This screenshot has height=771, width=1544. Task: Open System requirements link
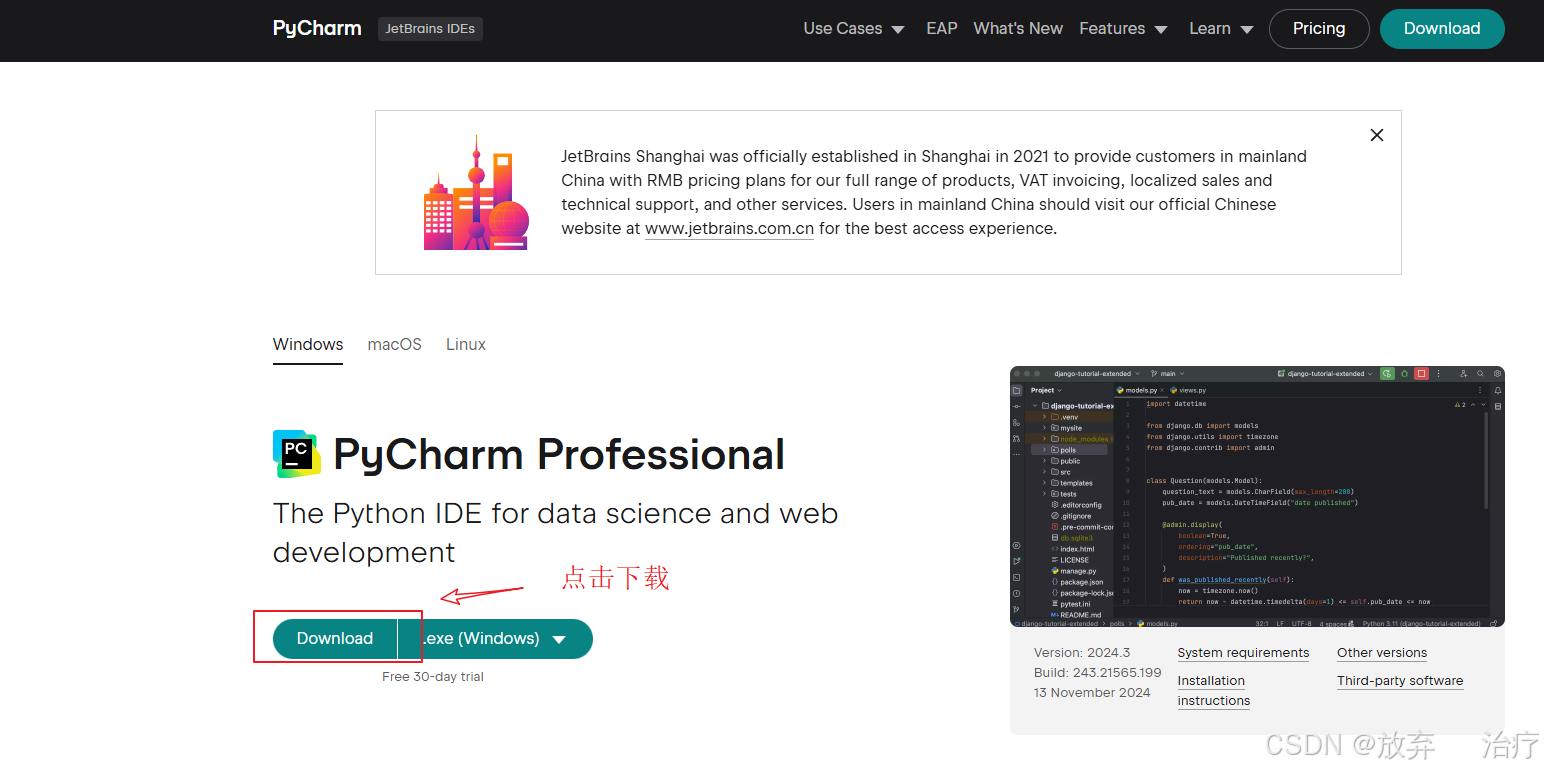(x=1243, y=653)
